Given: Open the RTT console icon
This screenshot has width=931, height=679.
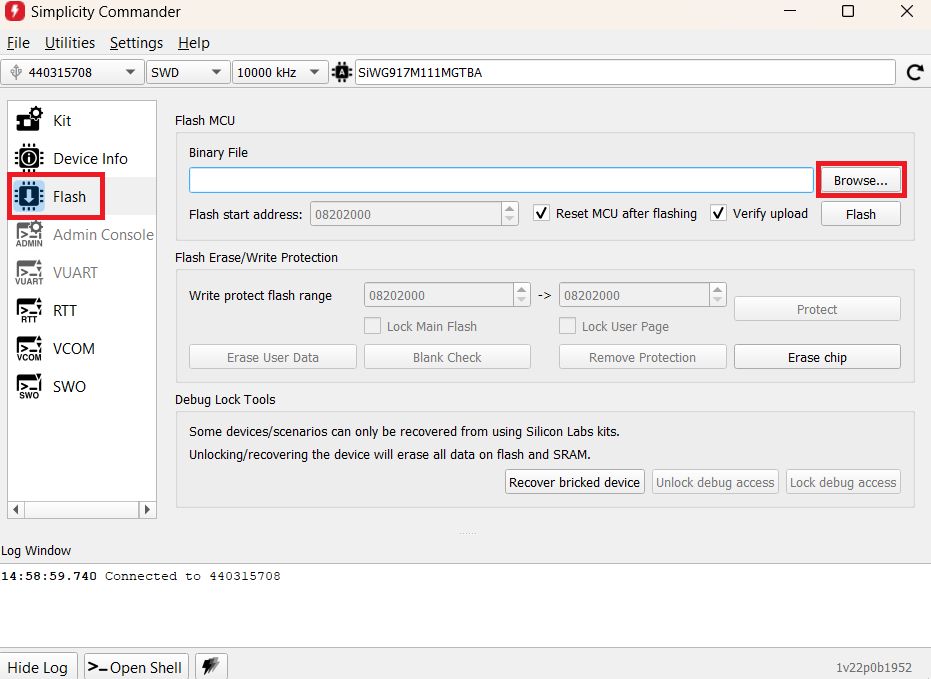Looking at the screenshot, I should point(29,310).
